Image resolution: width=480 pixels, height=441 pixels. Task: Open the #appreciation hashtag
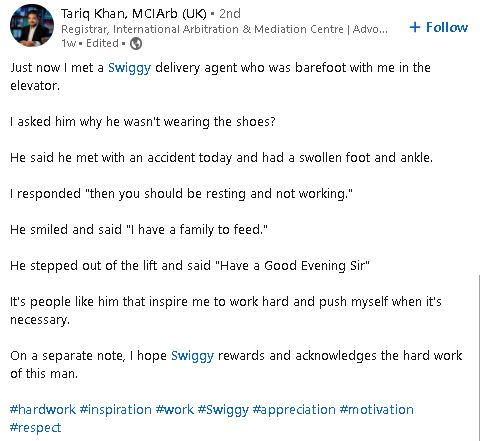pos(294,410)
